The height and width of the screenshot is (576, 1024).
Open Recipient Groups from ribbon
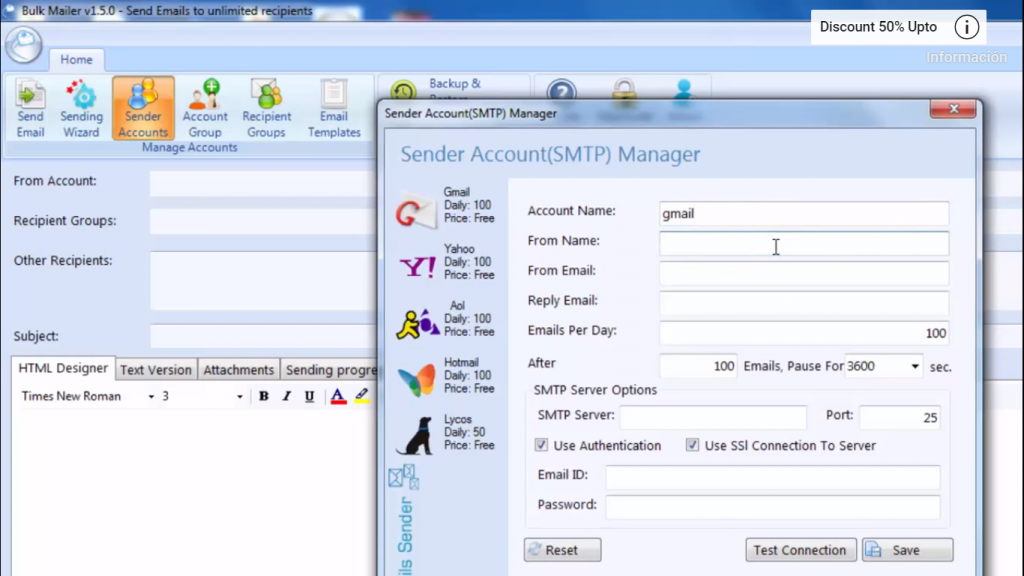point(266,108)
